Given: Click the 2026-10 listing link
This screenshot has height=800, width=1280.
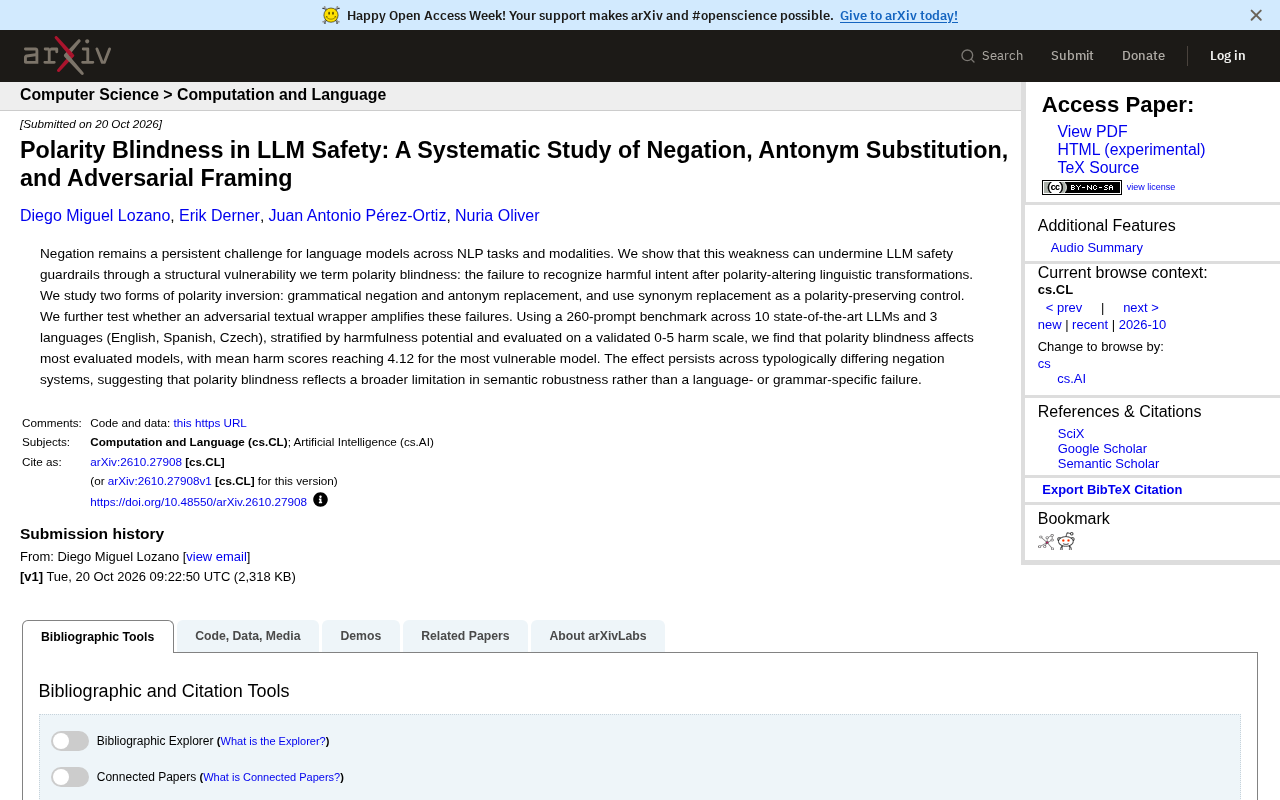Looking at the screenshot, I should point(1142,325).
